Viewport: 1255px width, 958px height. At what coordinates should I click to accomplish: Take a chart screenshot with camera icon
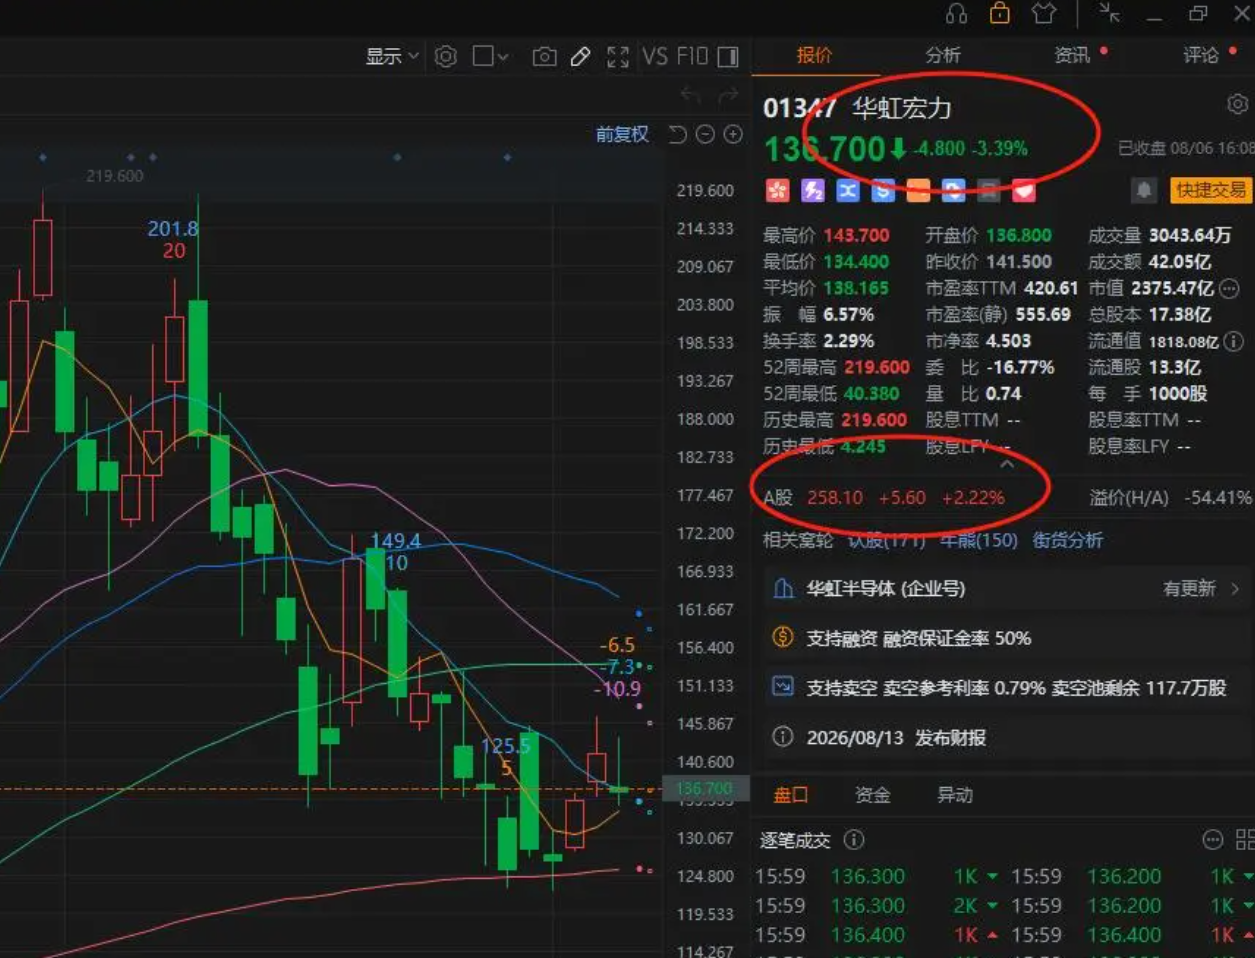click(544, 57)
